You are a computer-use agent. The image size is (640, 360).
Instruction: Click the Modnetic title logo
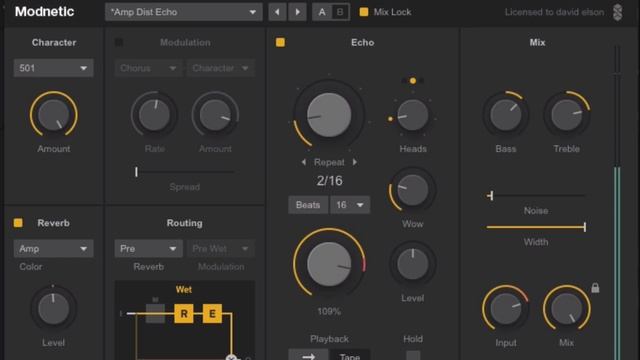point(44,11)
